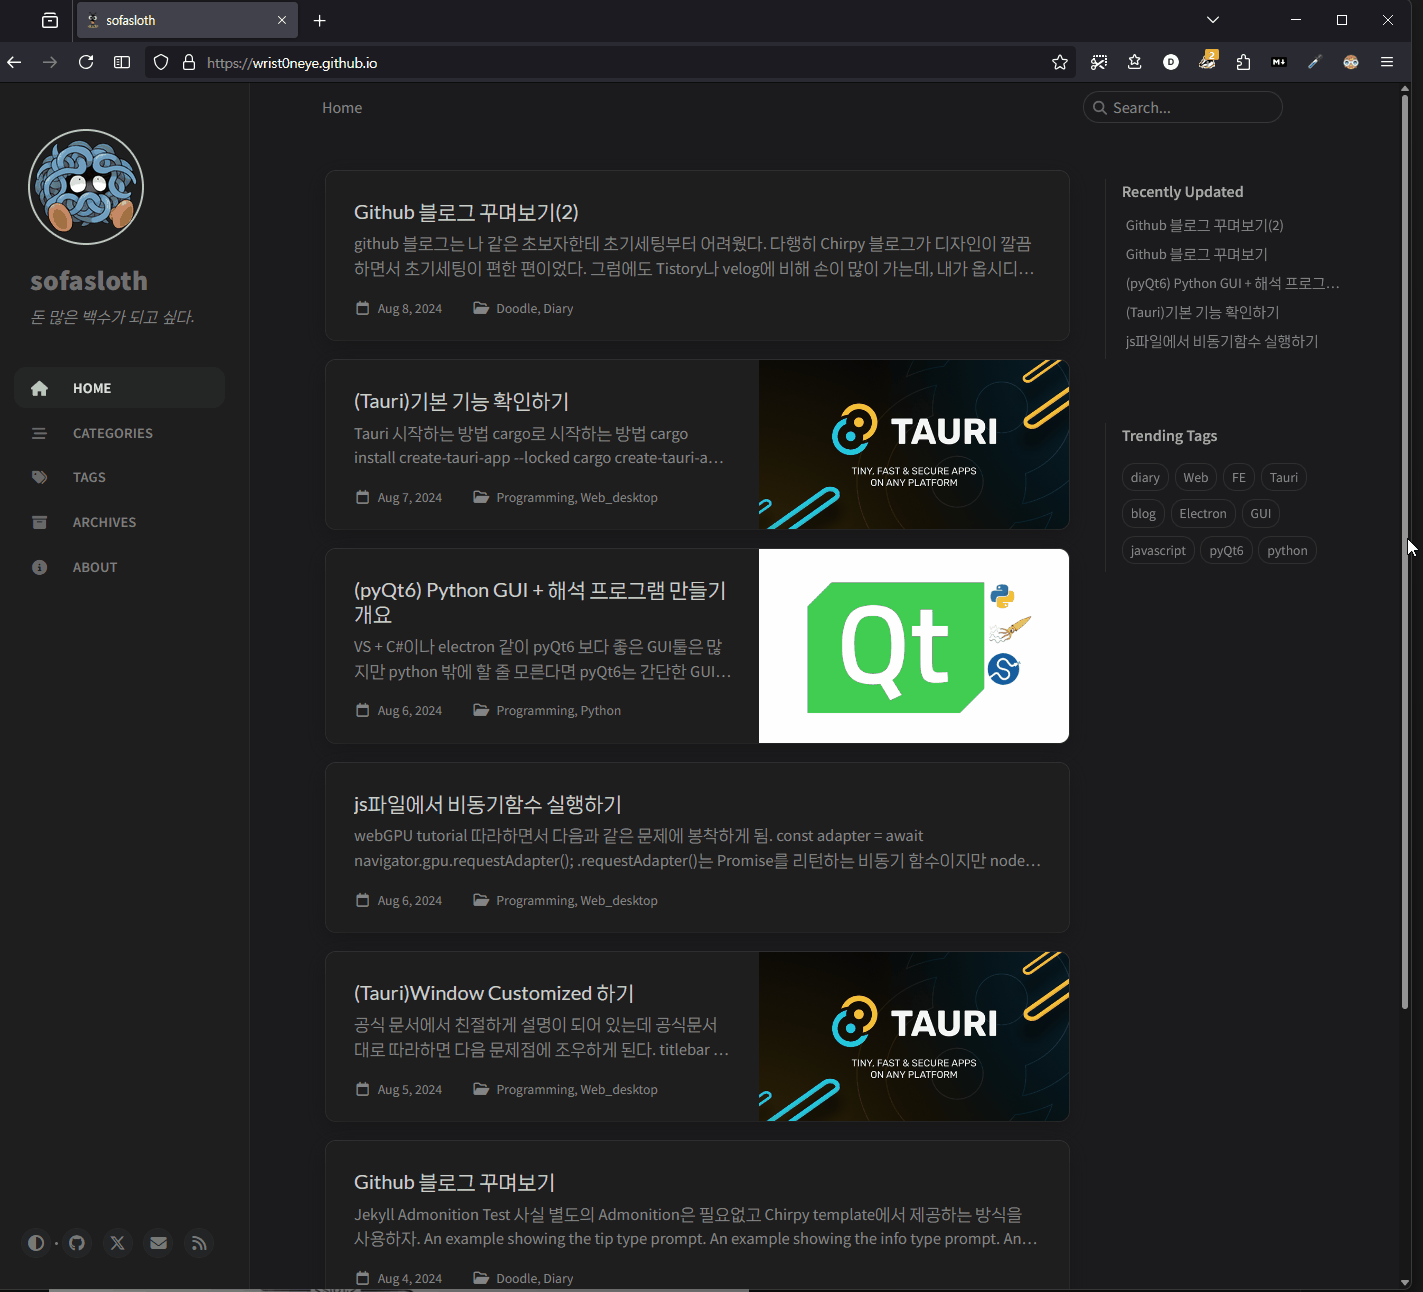Open the GitHub profile icon in sidebar

point(77,1243)
